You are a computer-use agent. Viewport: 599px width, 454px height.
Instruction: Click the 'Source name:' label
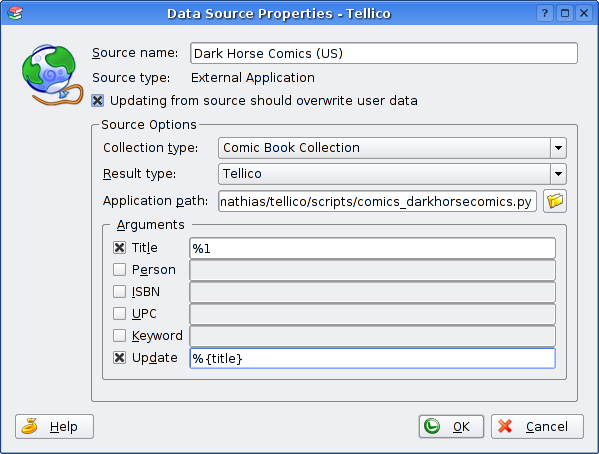pyautogui.click(x=135, y=53)
